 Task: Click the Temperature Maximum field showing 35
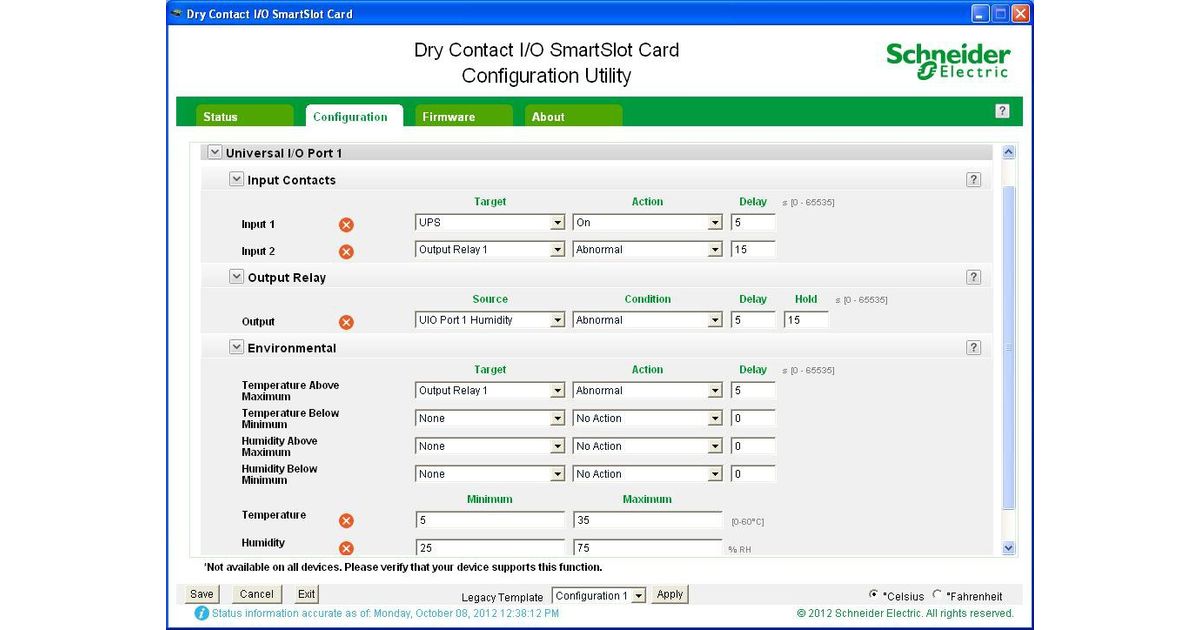point(647,520)
